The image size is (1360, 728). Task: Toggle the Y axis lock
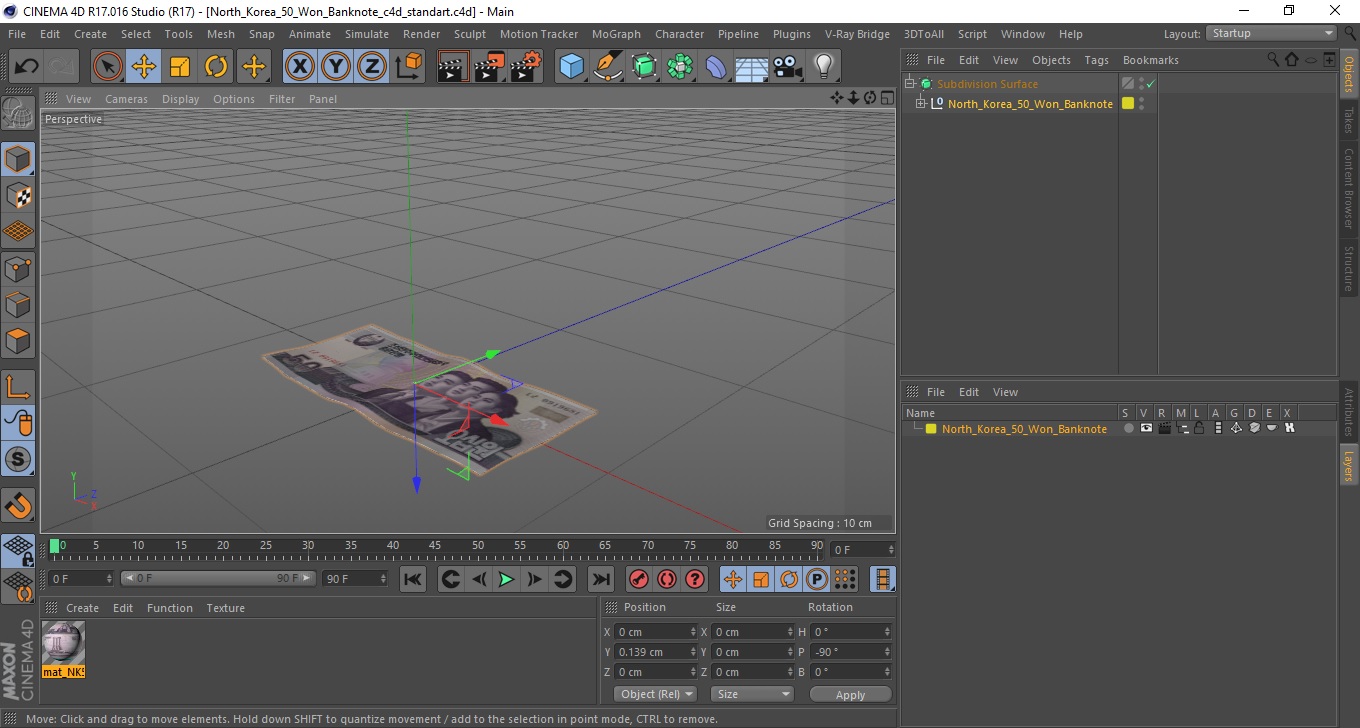336,67
